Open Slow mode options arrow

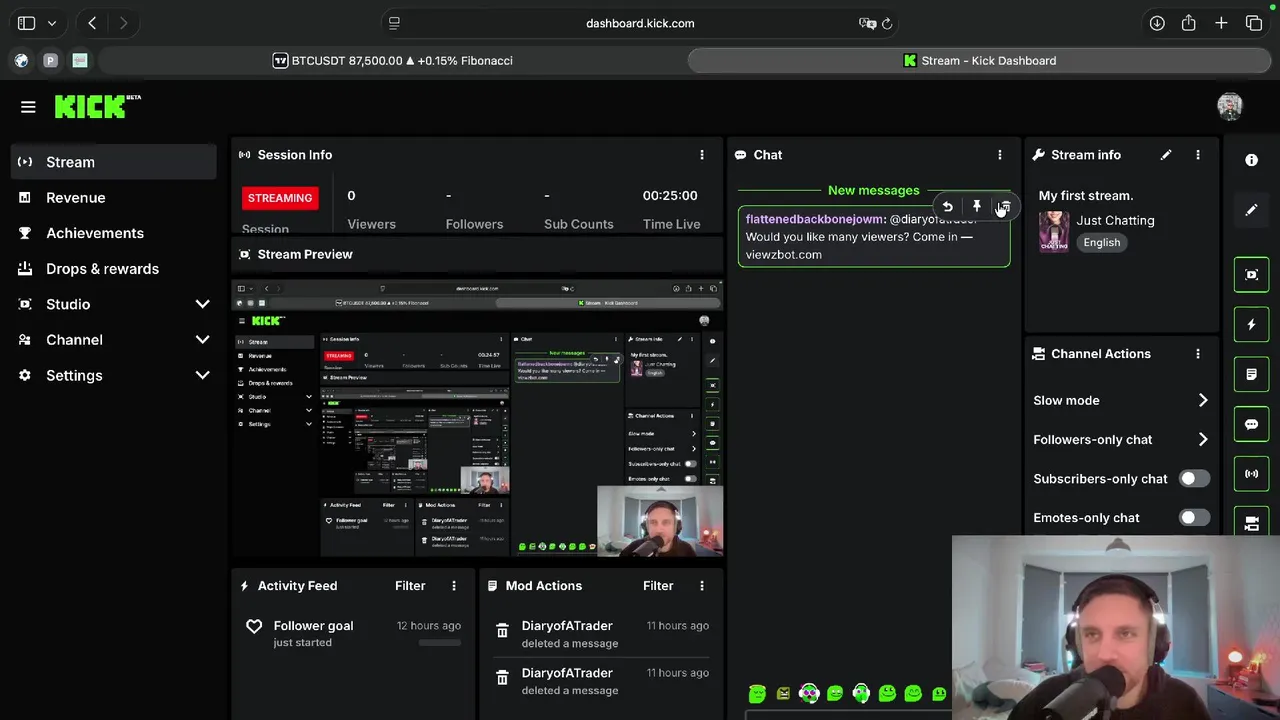[x=1203, y=400]
